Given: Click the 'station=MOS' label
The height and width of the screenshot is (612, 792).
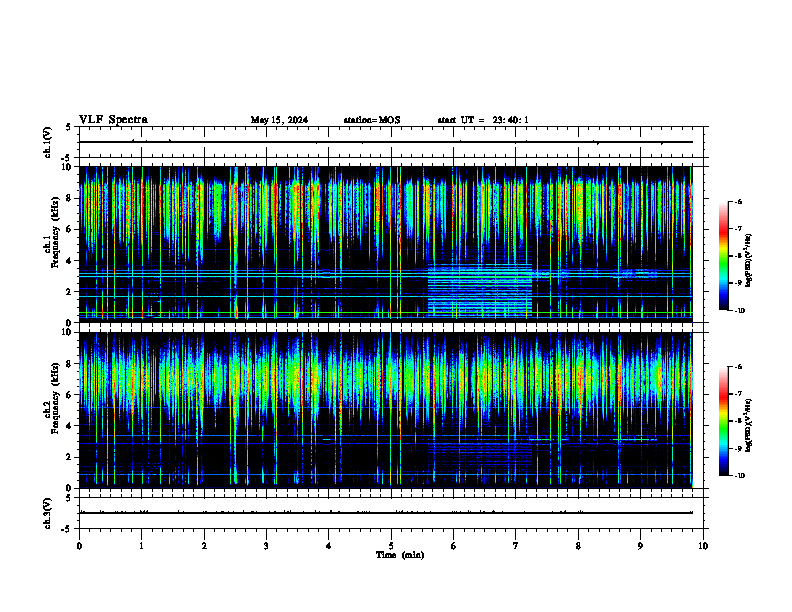Looking at the screenshot, I should 372,120.
